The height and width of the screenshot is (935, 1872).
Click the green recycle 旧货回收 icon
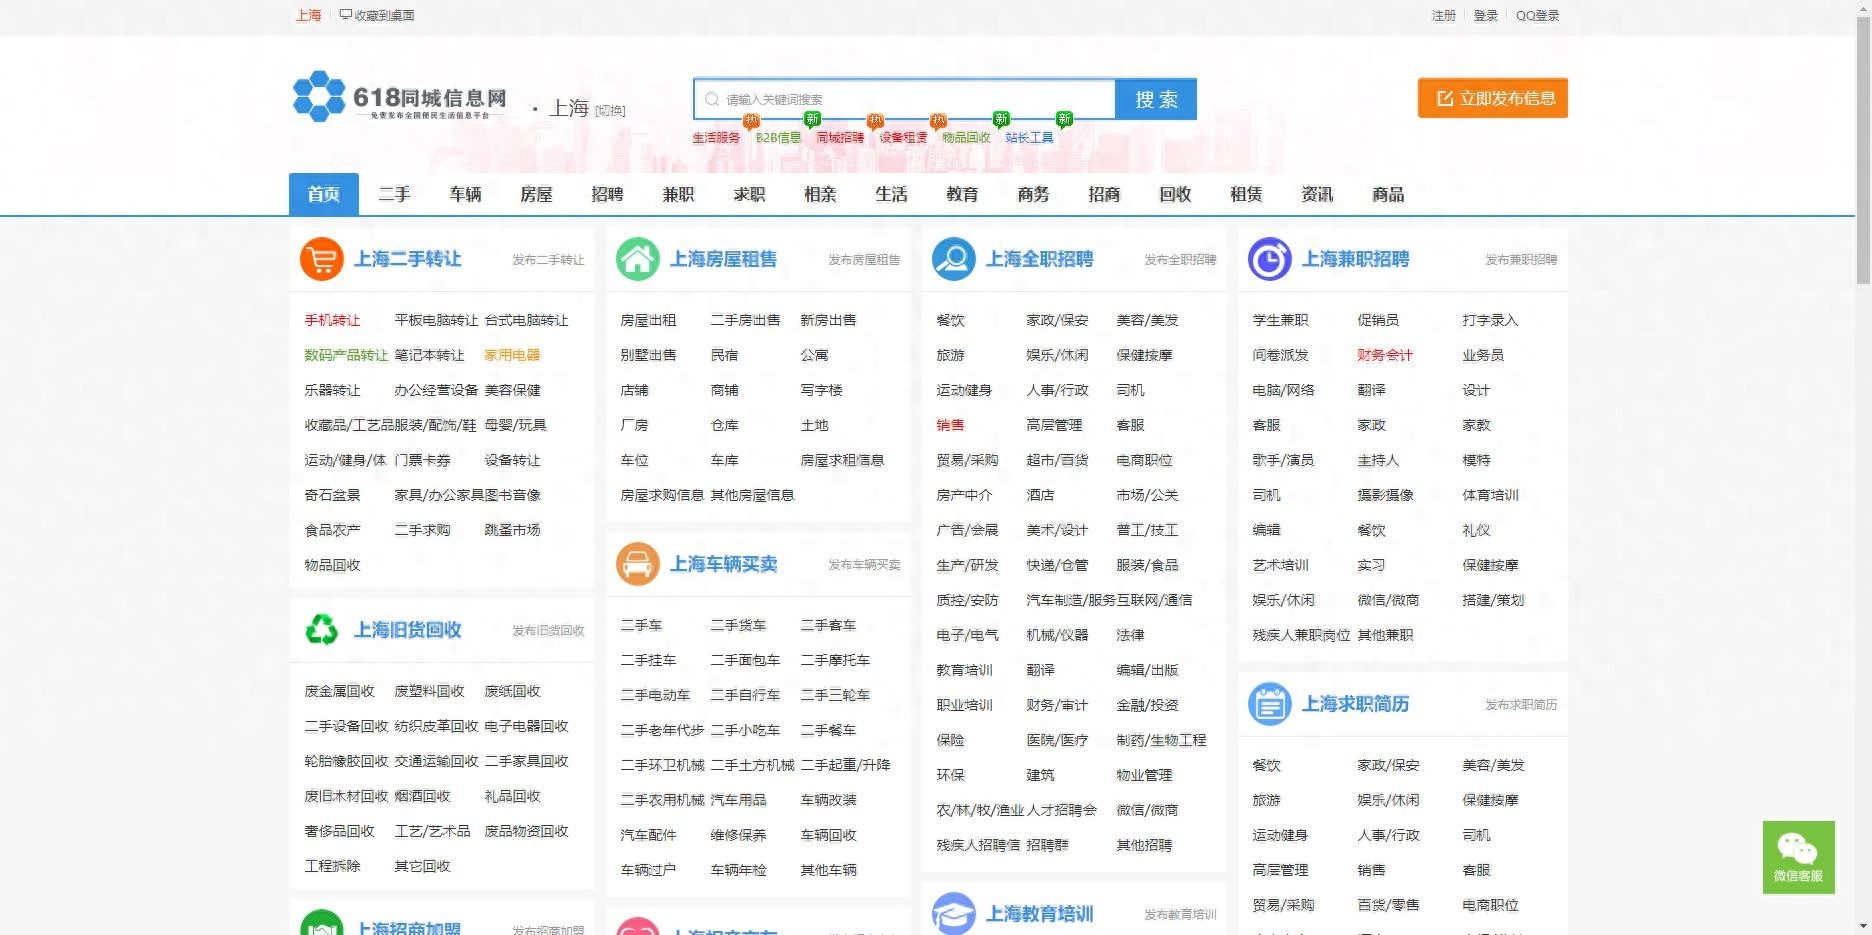point(322,630)
